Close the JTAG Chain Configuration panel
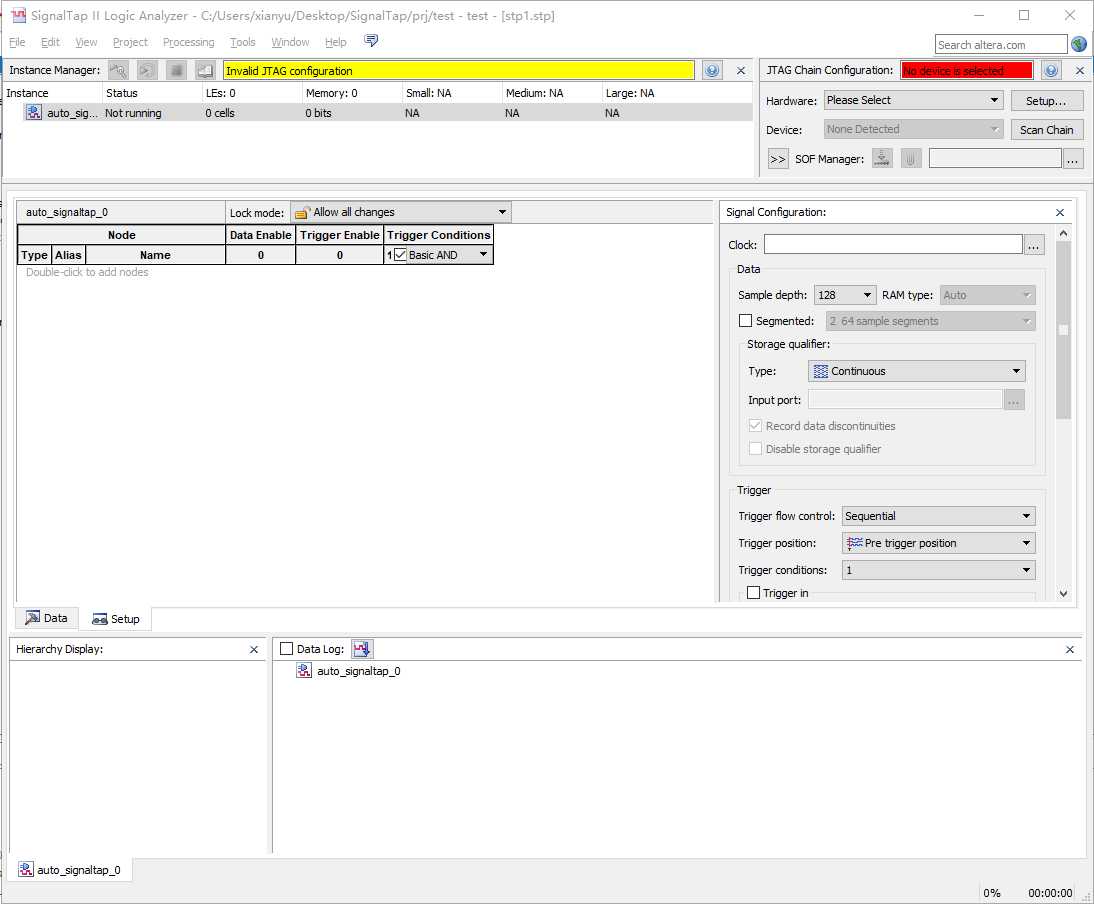Viewport: 1094px width, 904px height. click(x=1079, y=70)
